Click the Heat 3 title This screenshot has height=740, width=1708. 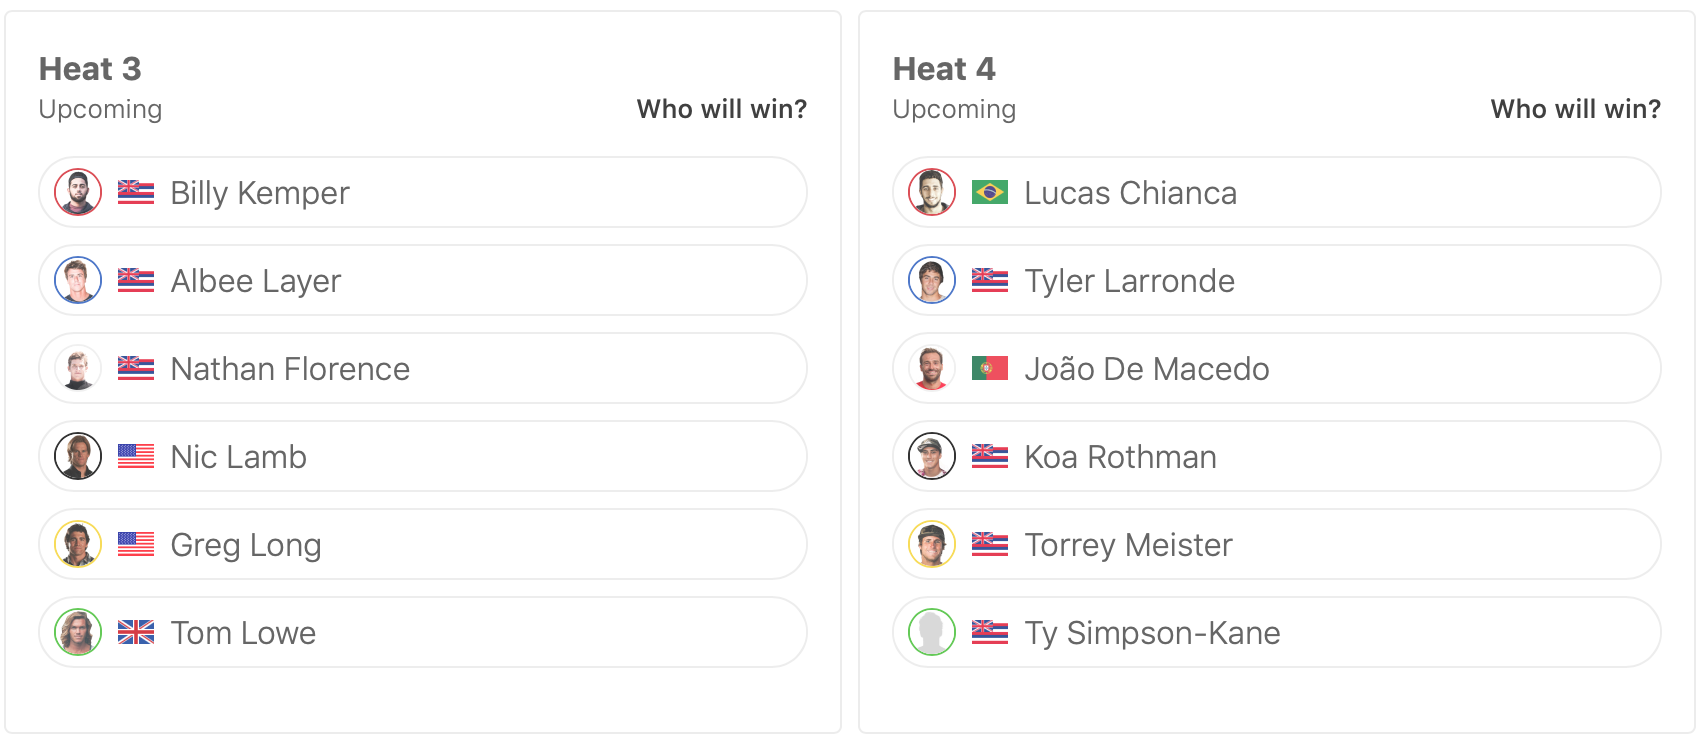(x=90, y=69)
